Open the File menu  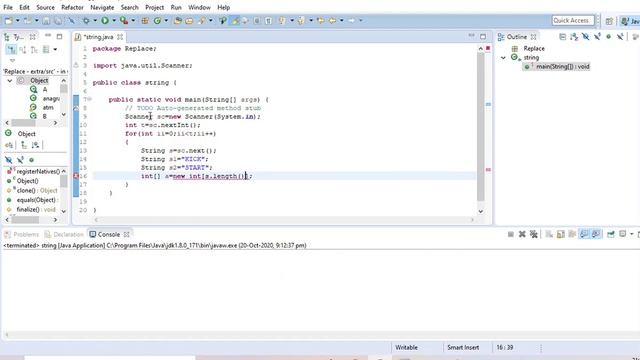tap(8, 7)
